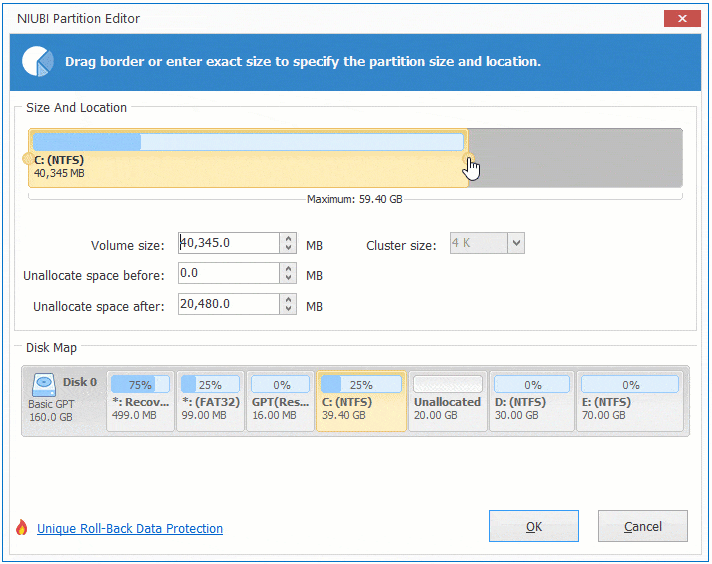Increase Unallocate space before value
The image size is (712, 564).
[288, 268]
